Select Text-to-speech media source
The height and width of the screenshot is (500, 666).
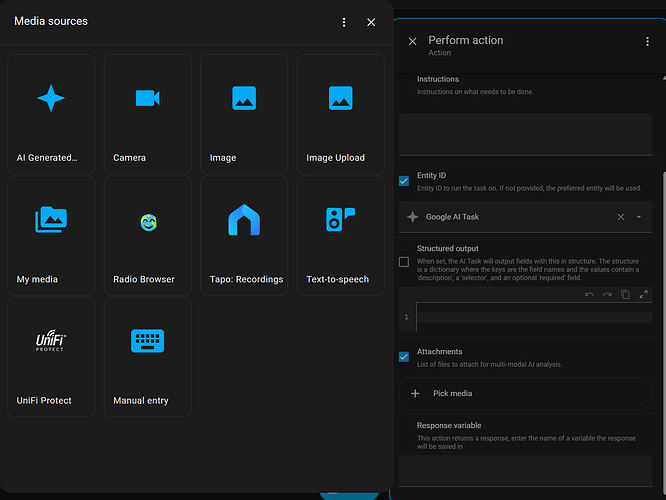[341, 234]
